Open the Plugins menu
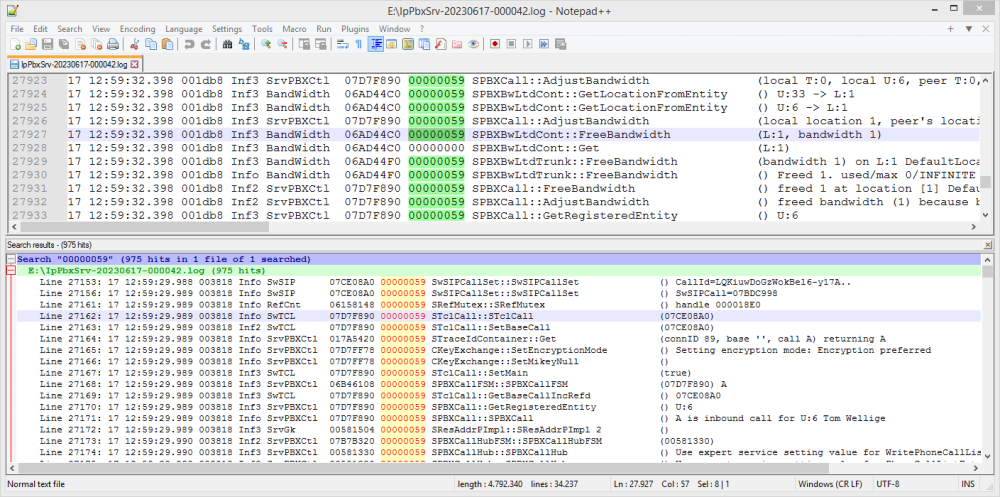Viewport: 1000px width, 497px height. (355, 29)
